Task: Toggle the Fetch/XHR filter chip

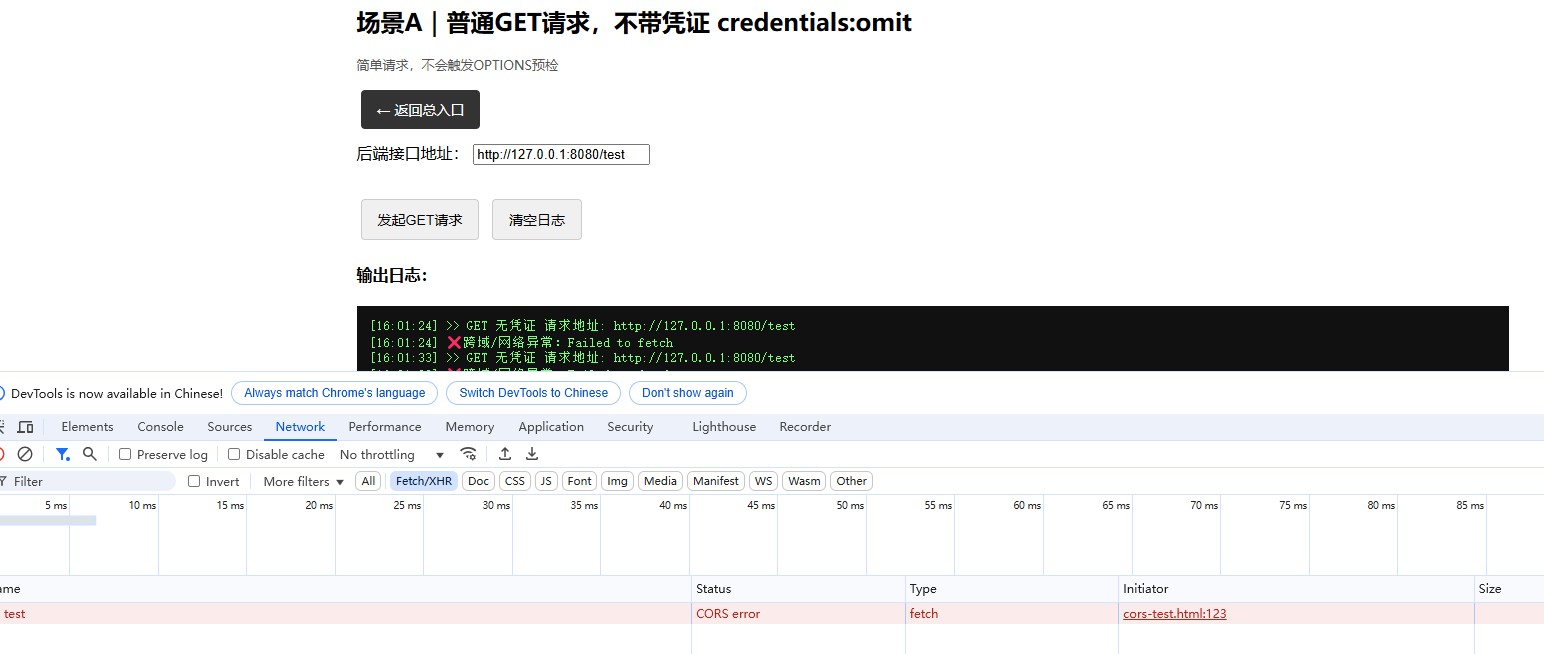Action: [x=424, y=481]
